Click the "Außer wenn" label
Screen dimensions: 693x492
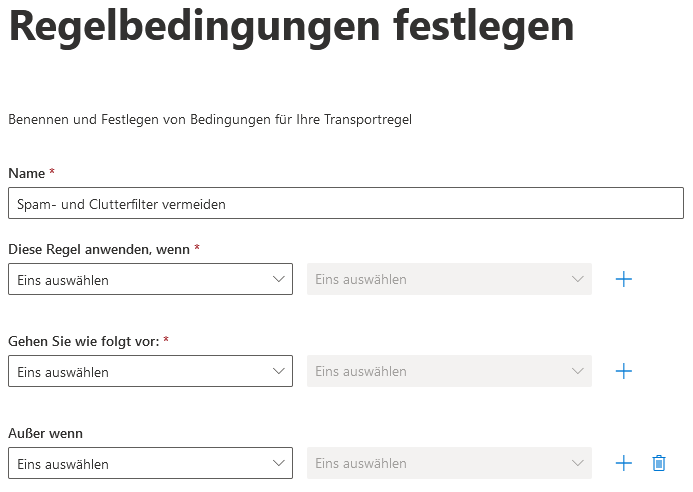tap(45, 433)
